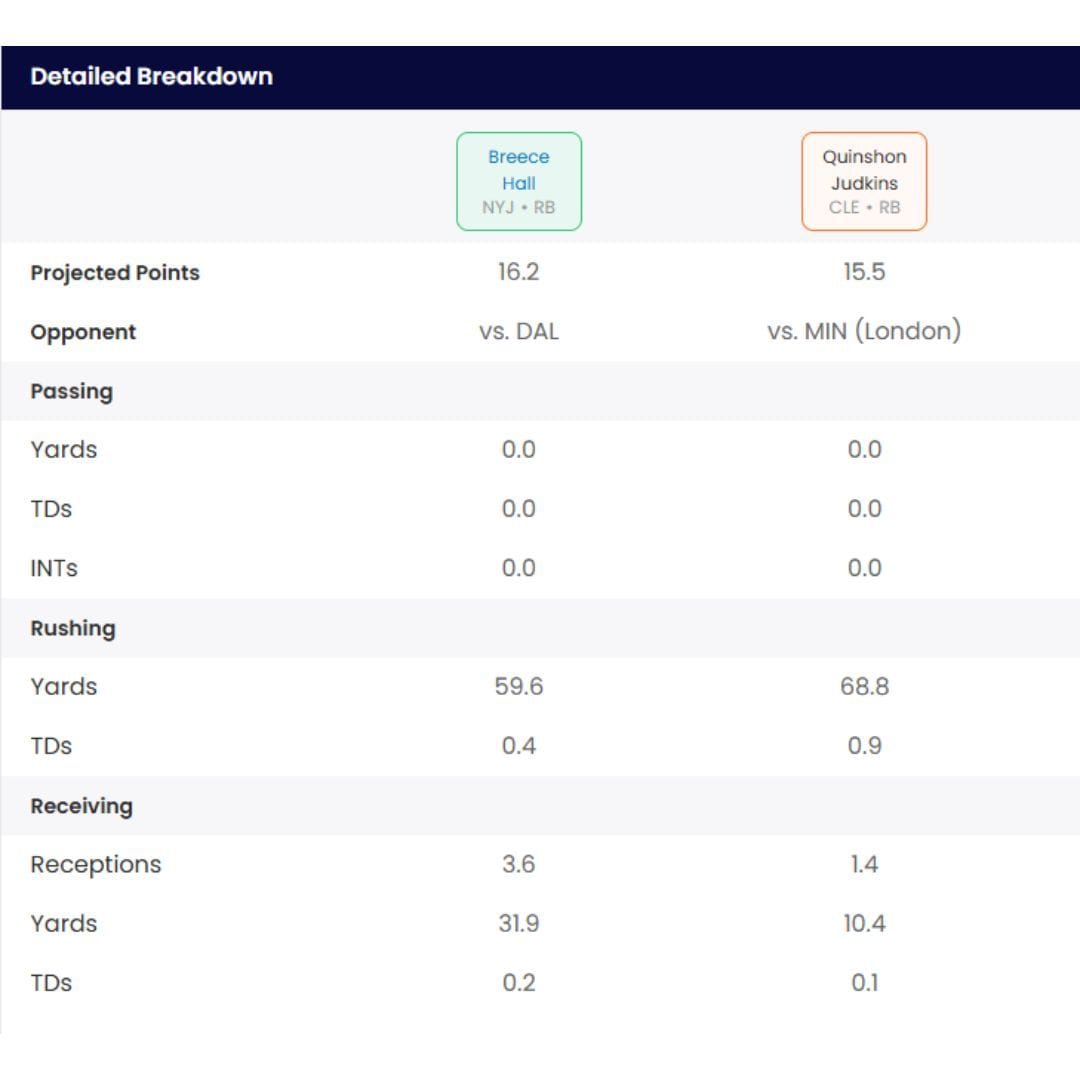Click the Receiving section header
Screen dimensions: 1080x1080
tap(81, 806)
